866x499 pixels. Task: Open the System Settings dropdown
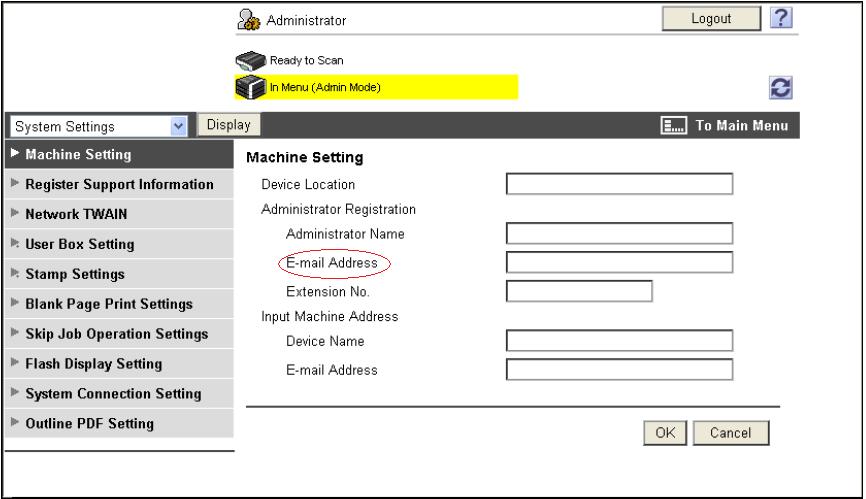tap(99, 126)
